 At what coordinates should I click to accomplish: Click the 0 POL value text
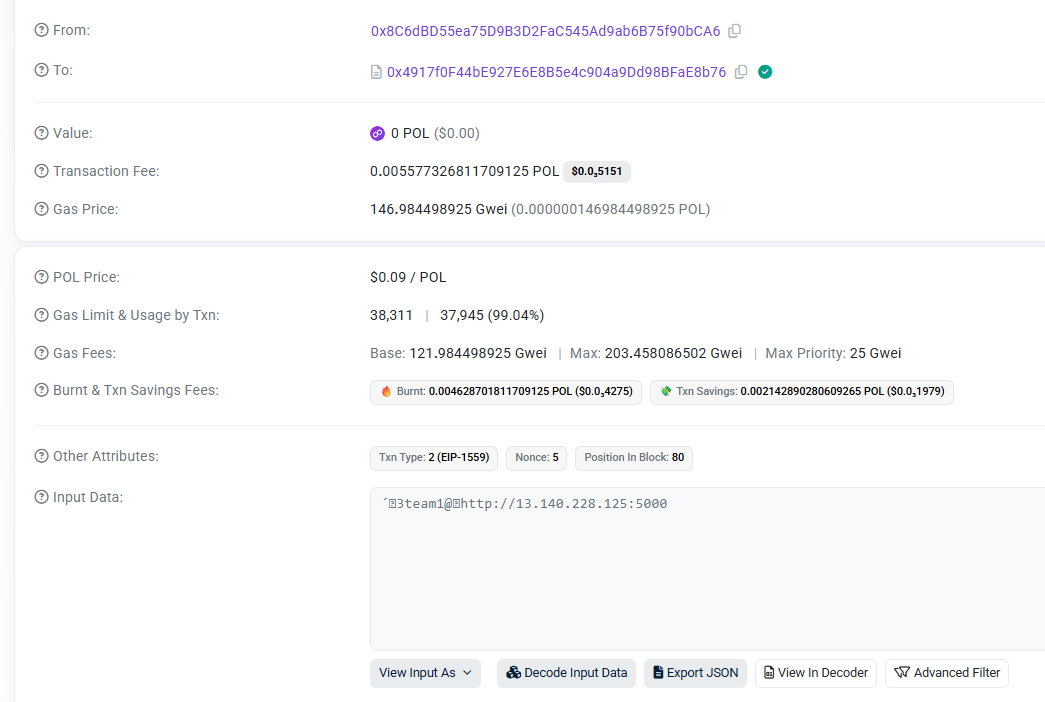[x=410, y=133]
